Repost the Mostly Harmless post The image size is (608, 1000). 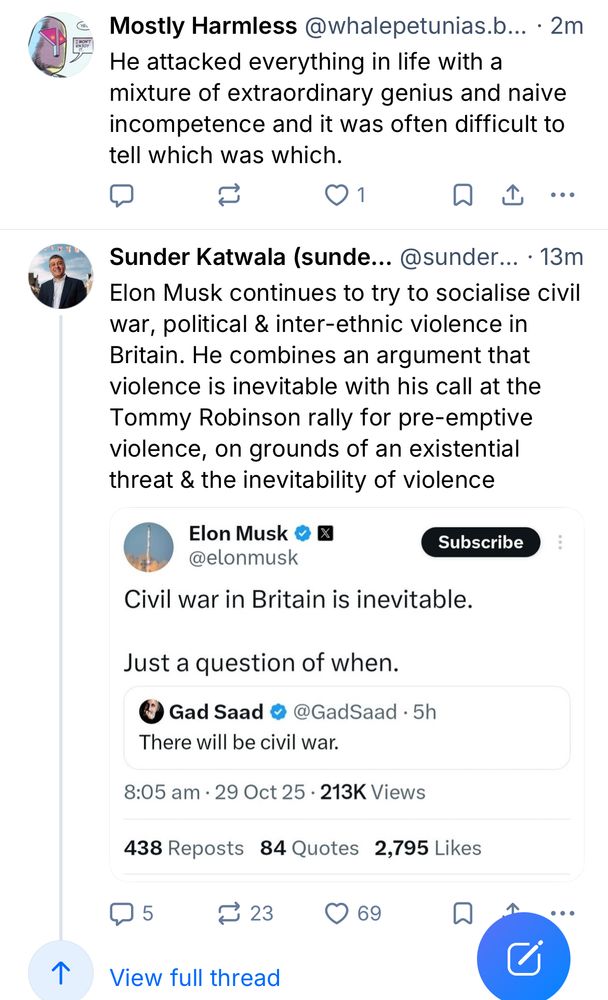pos(229,195)
